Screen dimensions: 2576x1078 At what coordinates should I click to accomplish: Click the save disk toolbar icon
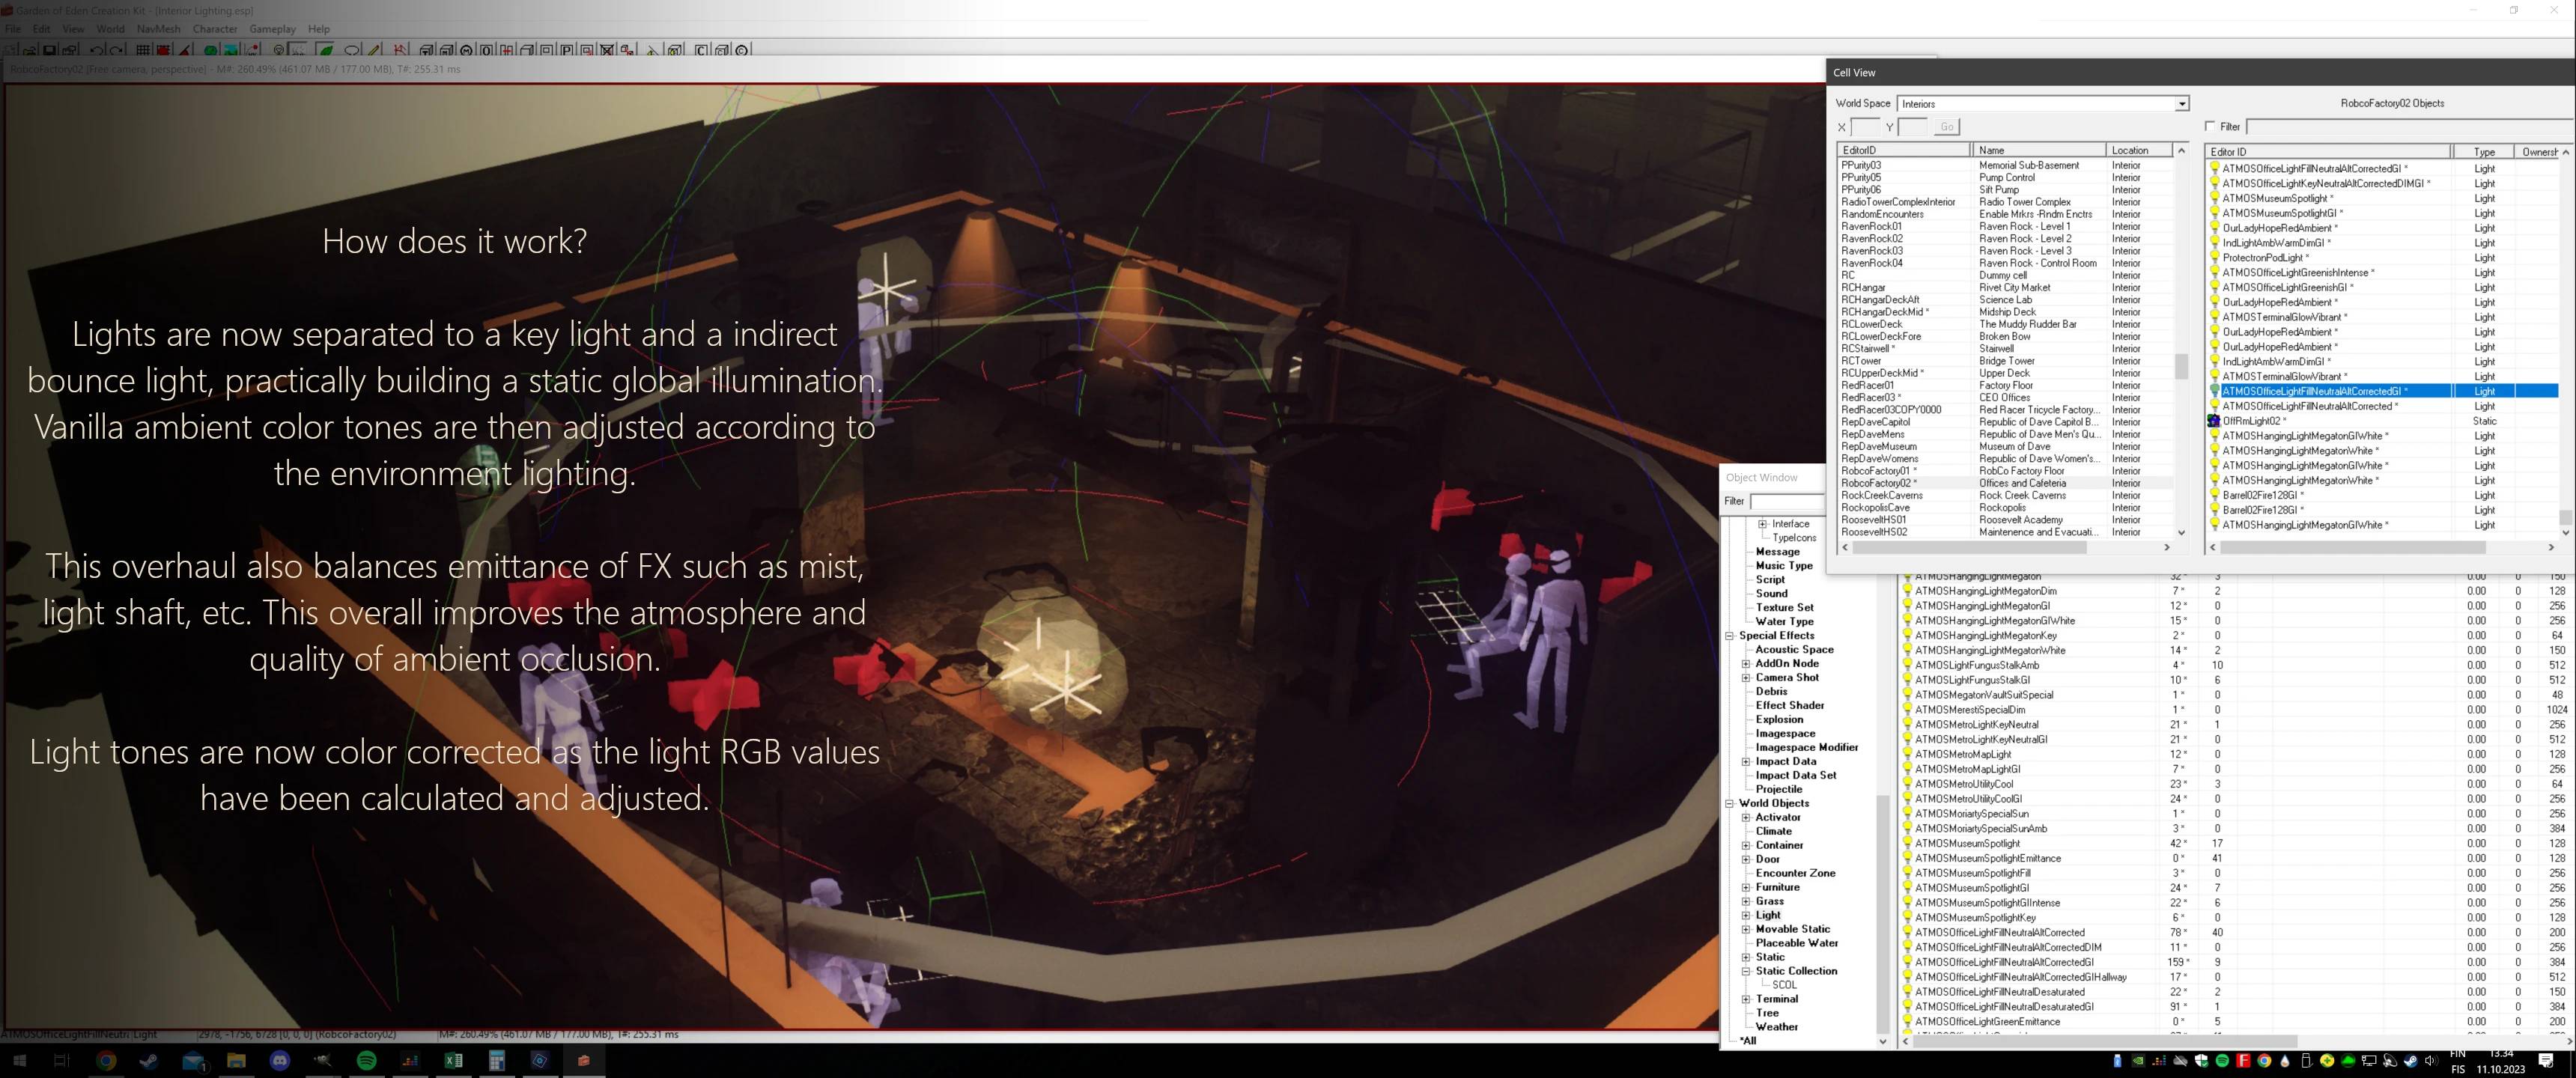point(48,51)
